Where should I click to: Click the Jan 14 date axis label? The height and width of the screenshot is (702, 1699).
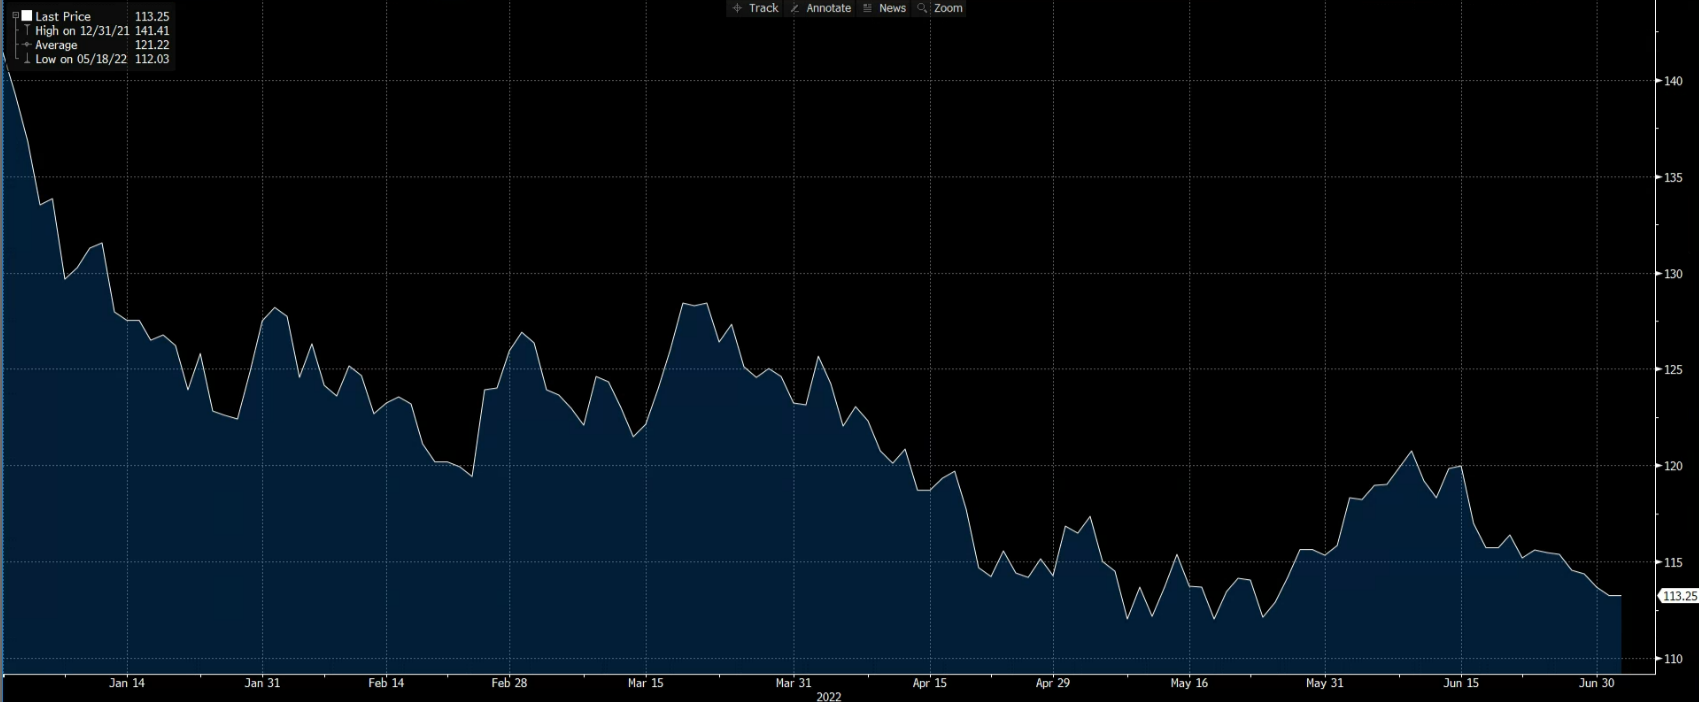(x=127, y=683)
